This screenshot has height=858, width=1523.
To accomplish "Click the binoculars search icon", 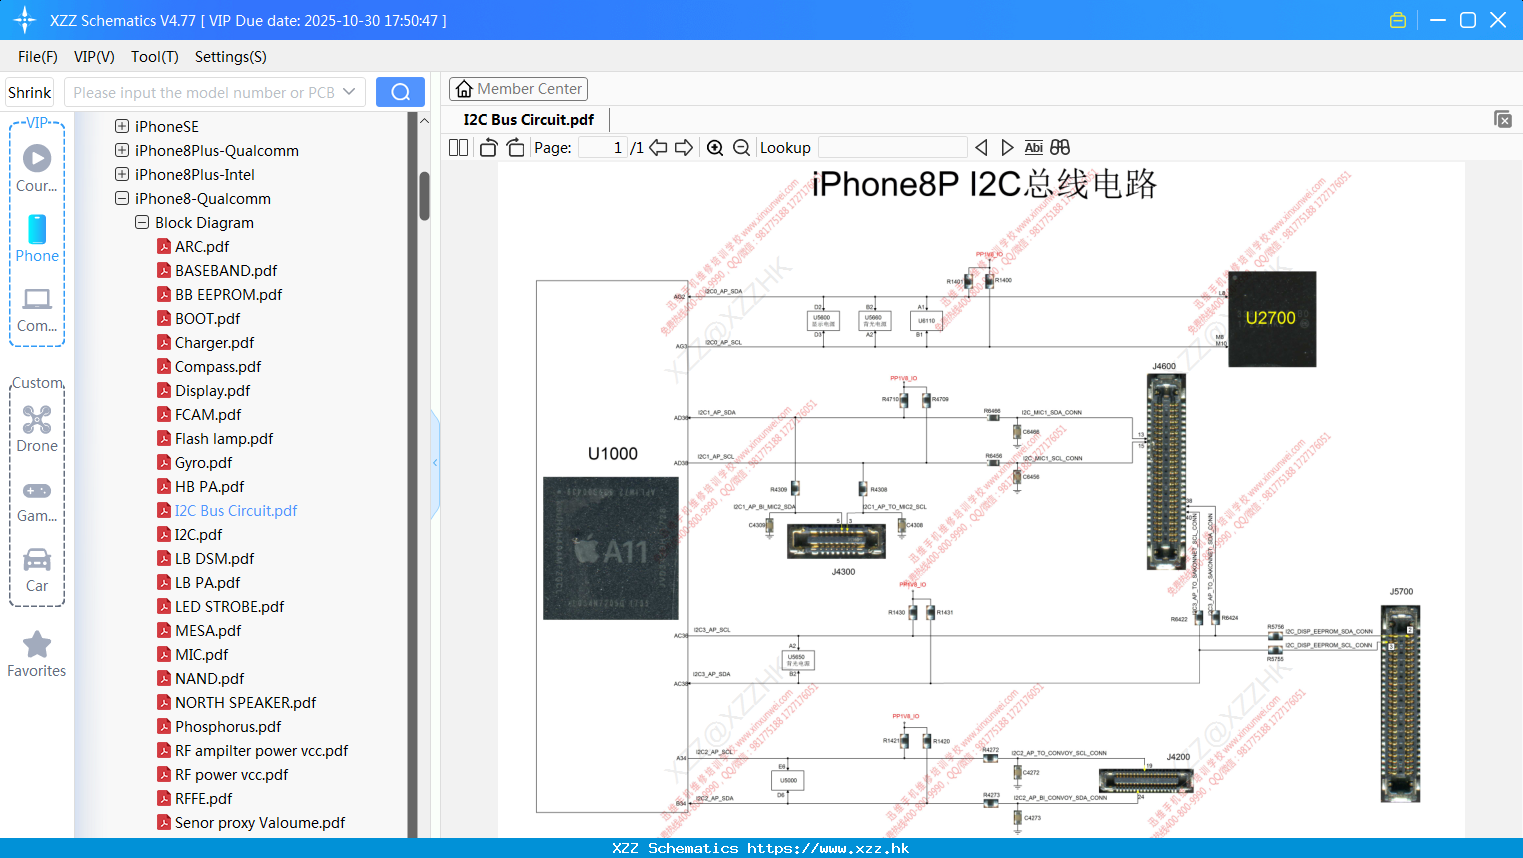I will (1060, 148).
